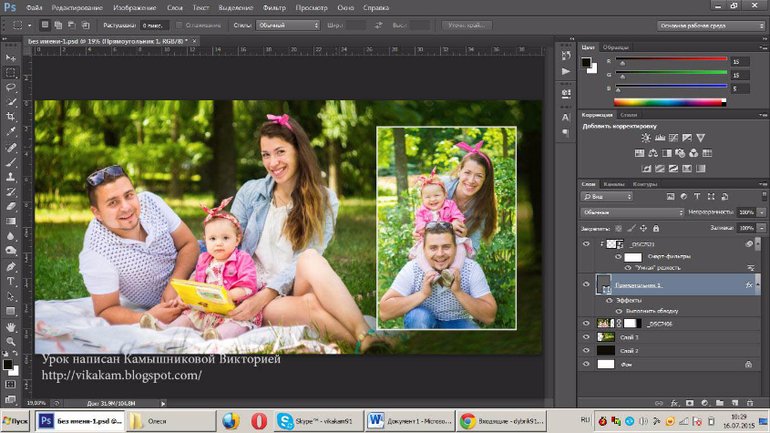Open Skype from the Windows taskbar
770x433 pixels.
pyautogui.click(x=318, y=421)
